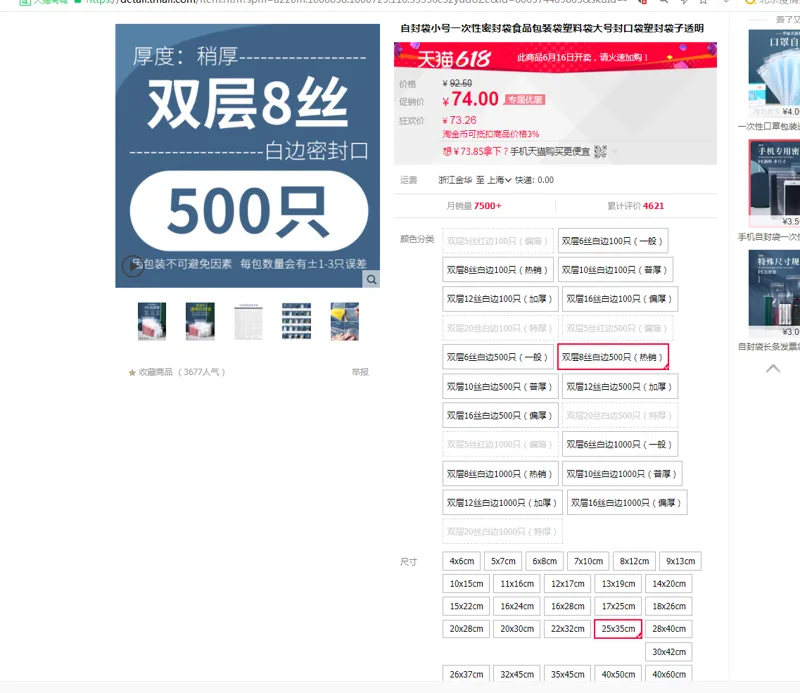Choose size 20x30cm
The height and width of the screenshot is (693, 800).
click(517, 629)
